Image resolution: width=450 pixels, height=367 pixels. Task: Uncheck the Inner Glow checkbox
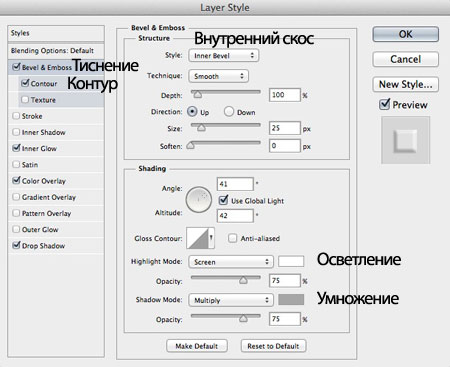tap(16, 148)
